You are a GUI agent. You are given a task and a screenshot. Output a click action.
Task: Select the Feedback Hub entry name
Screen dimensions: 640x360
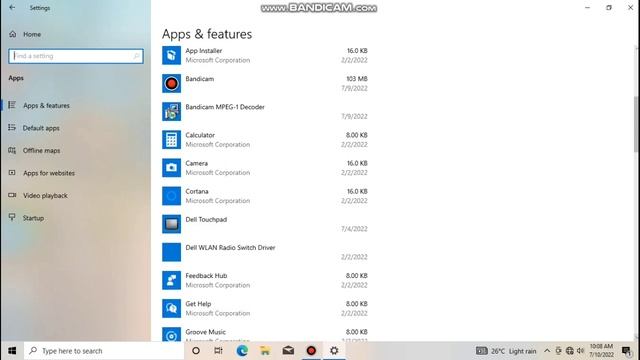click(206, 276)
